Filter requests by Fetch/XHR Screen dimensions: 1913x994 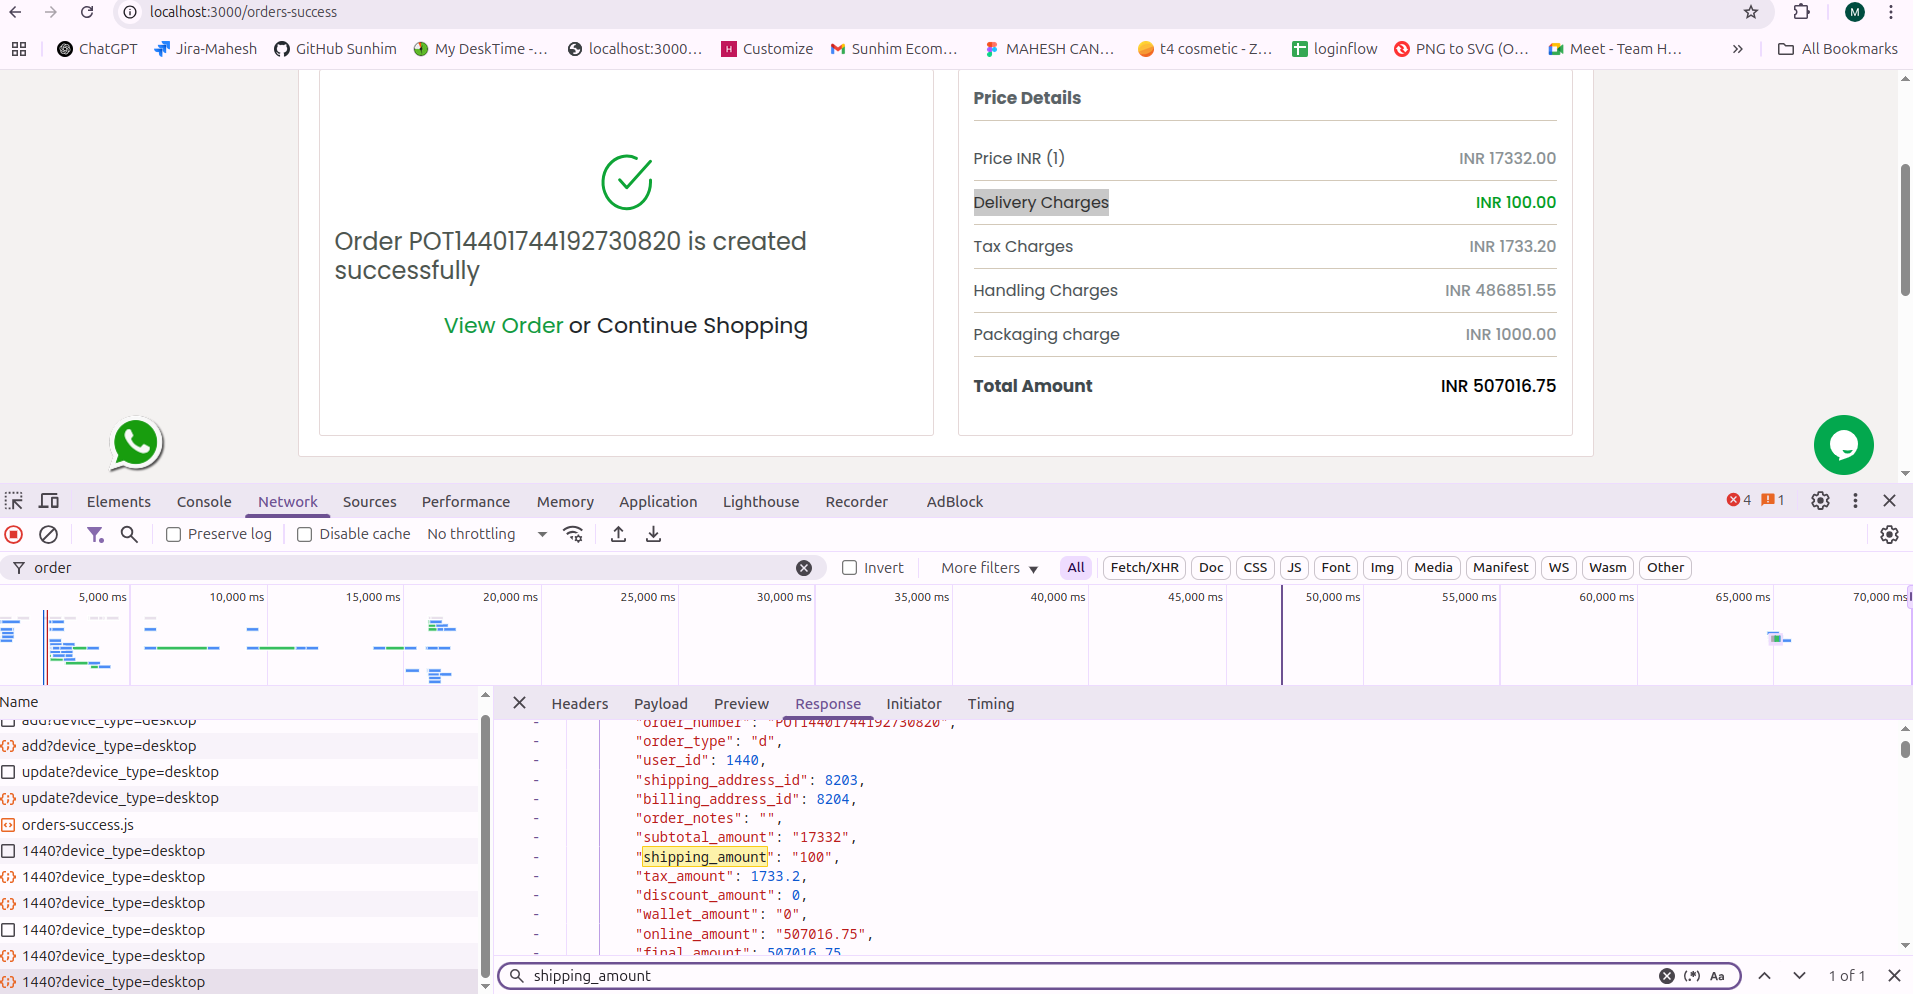(1145, 568)
